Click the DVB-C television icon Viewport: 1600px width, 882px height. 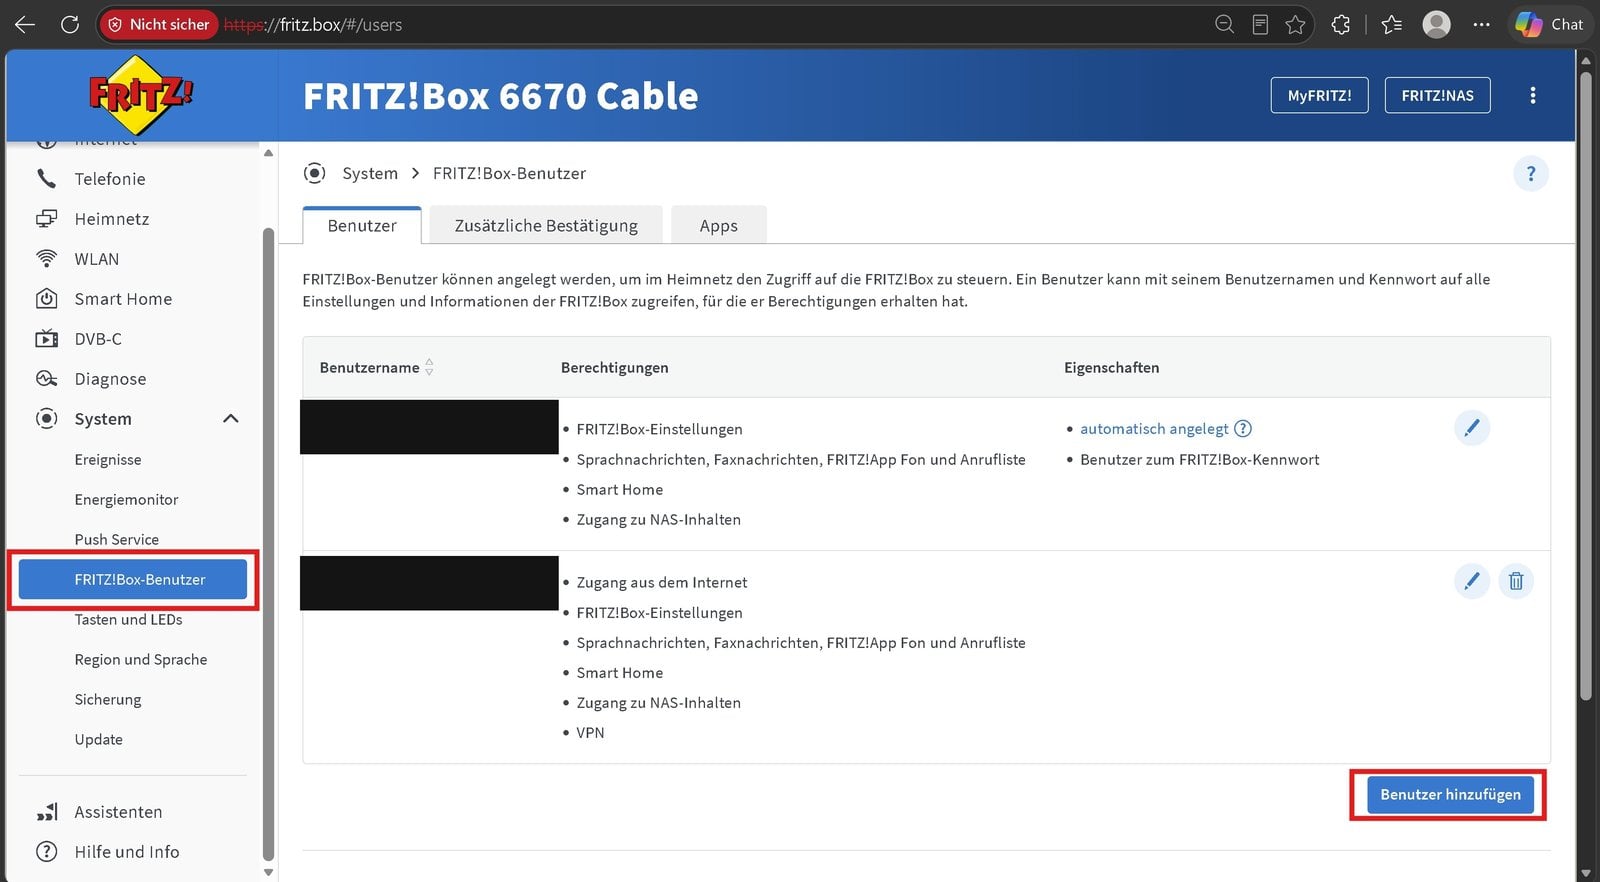tap(46, 339)
